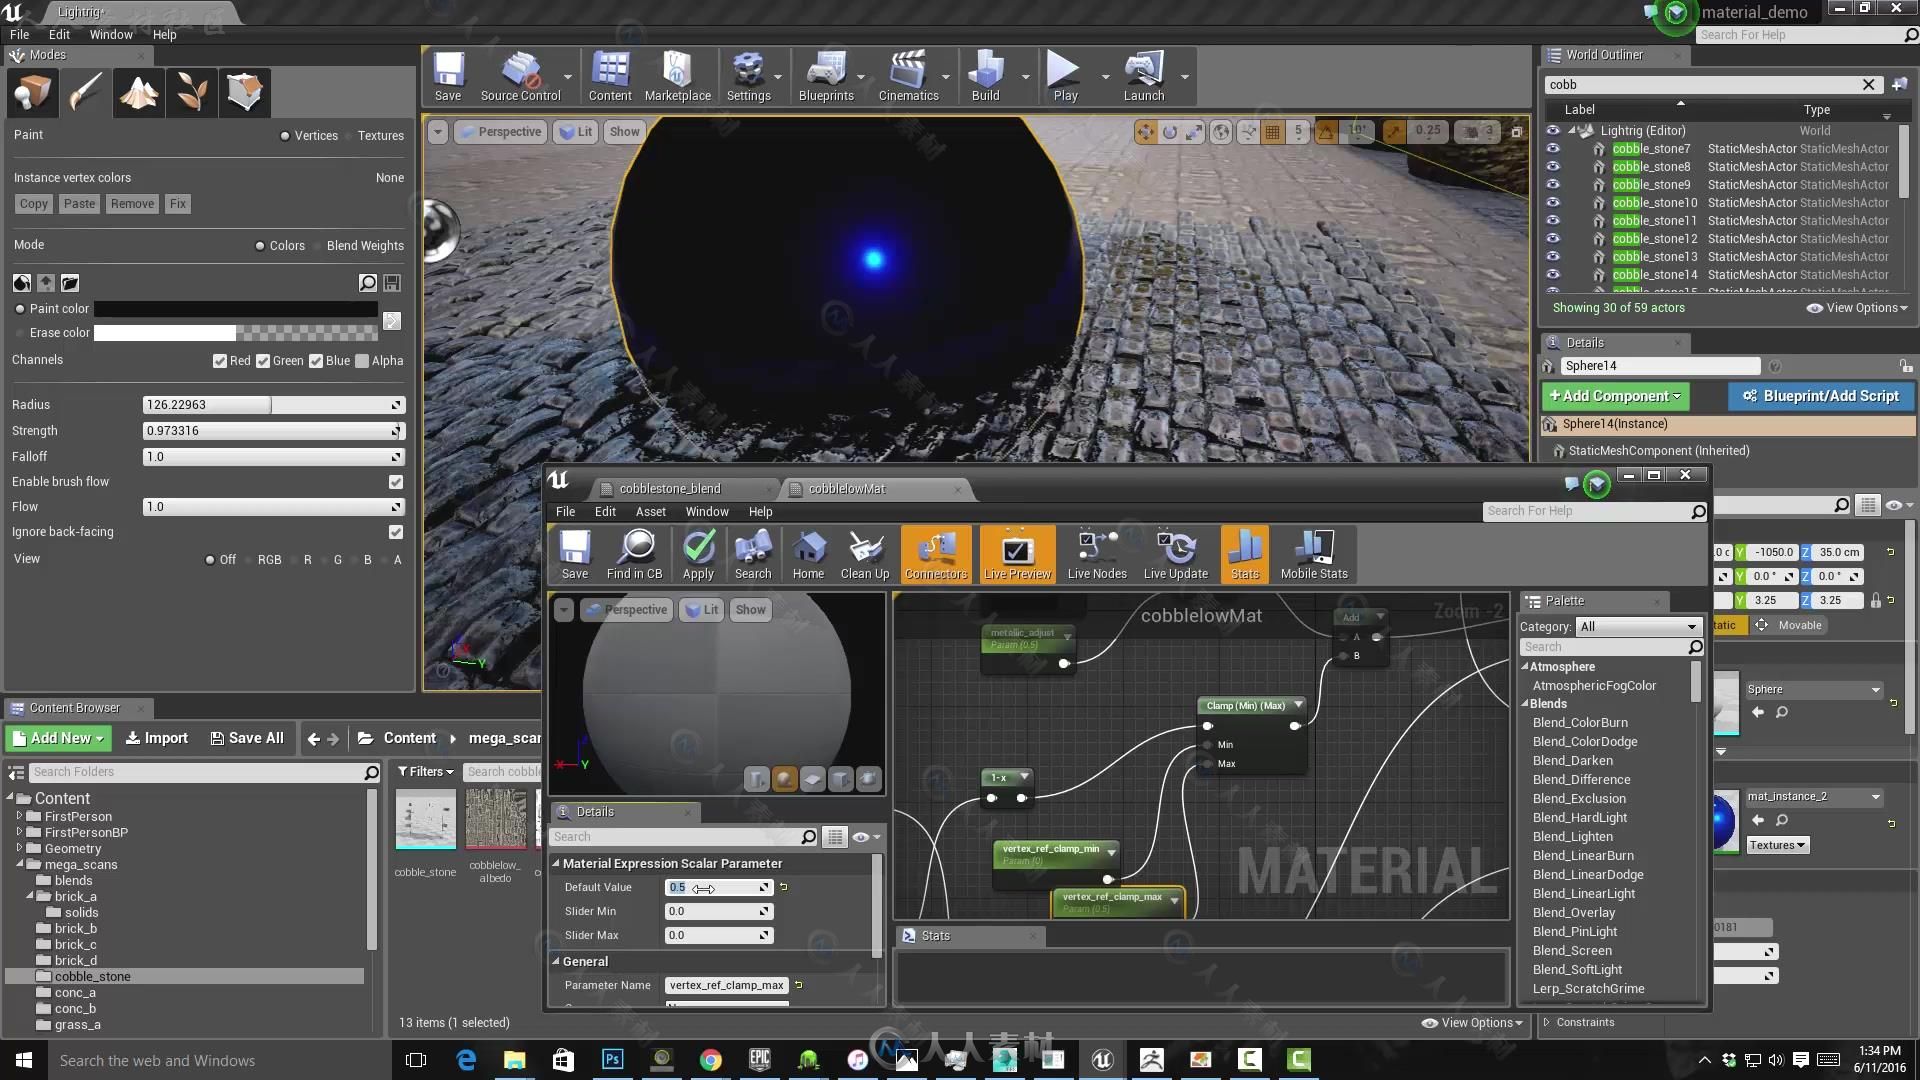Click the Fix button

pyautogui.click(x=177, y=204)
